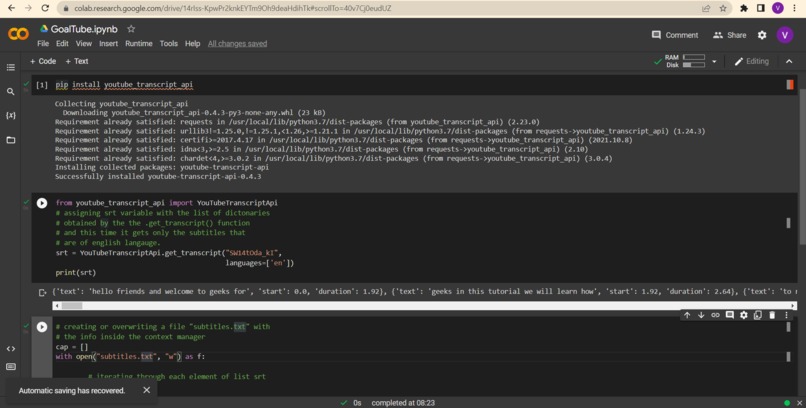Click the Share button

pos(729,35)
